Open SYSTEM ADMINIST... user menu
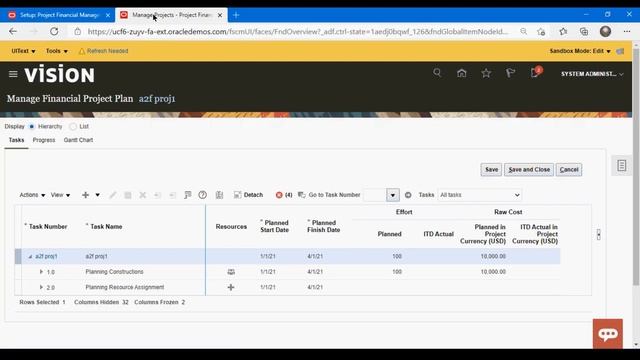This screenshot has height=360, width=640. tap(592, 74)
